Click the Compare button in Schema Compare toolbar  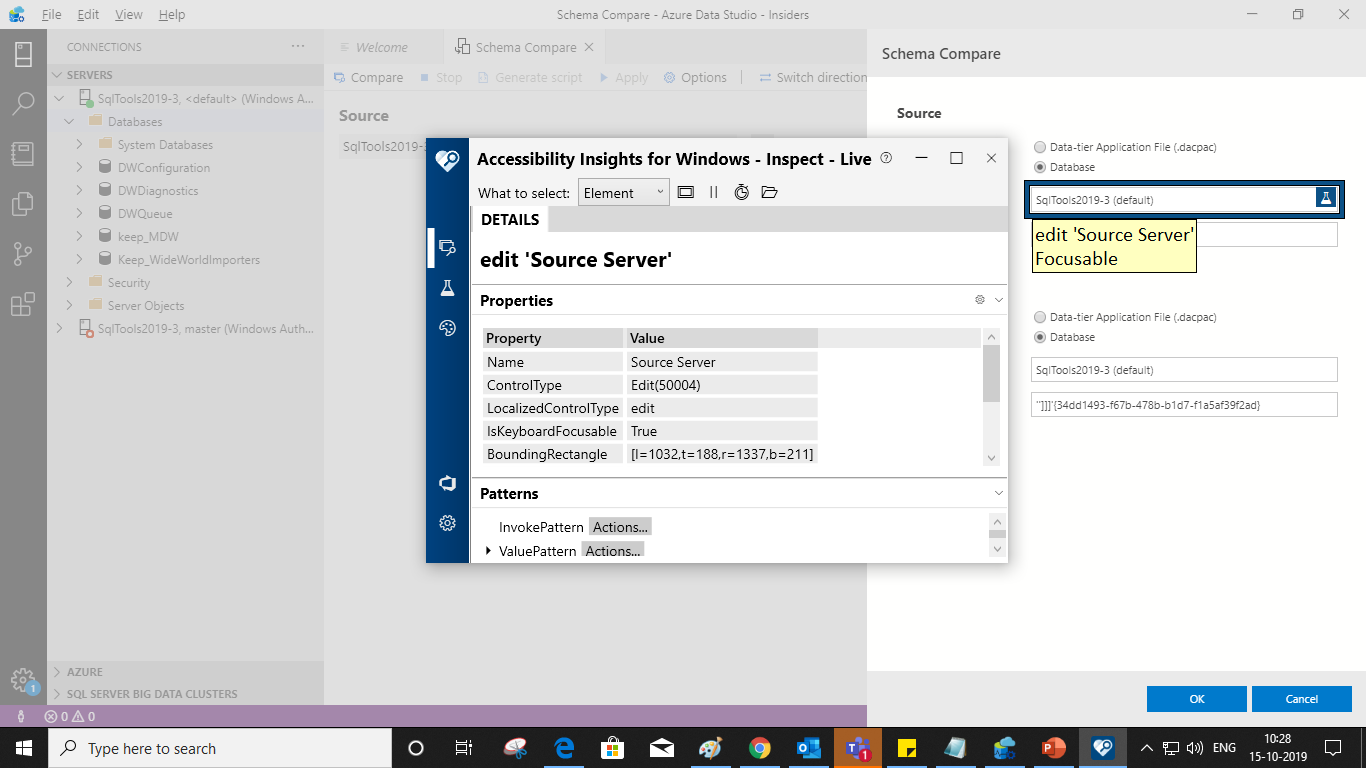click(x=368, y=77)
